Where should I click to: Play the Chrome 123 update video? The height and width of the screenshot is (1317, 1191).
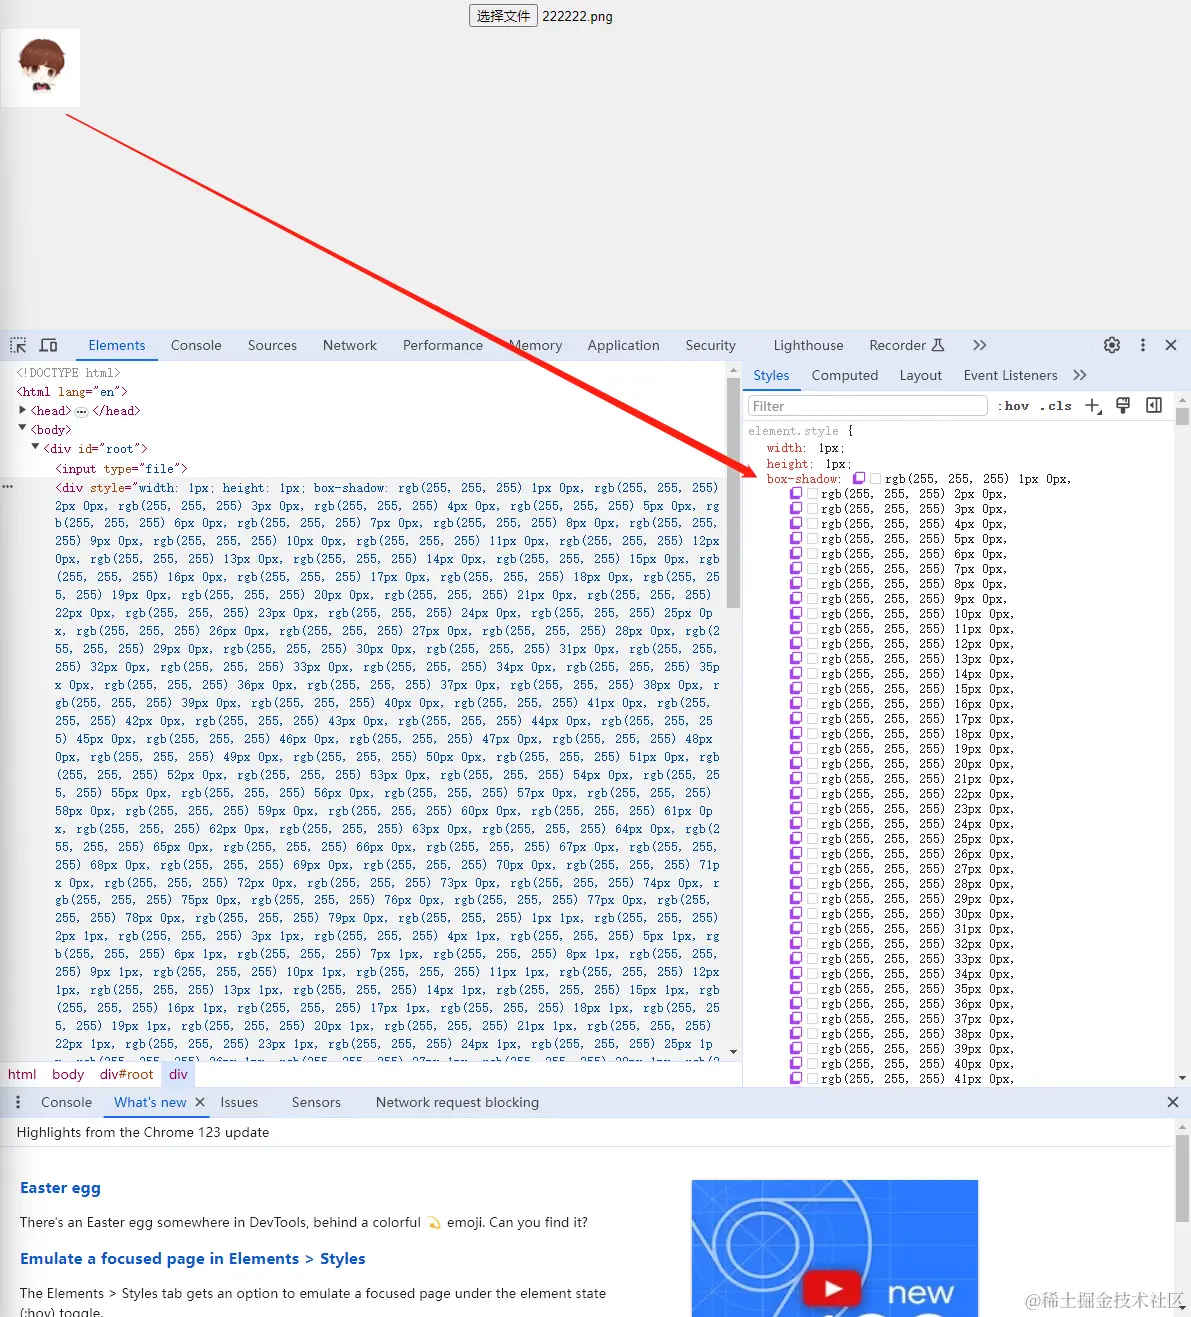(x=834, y=1289)
